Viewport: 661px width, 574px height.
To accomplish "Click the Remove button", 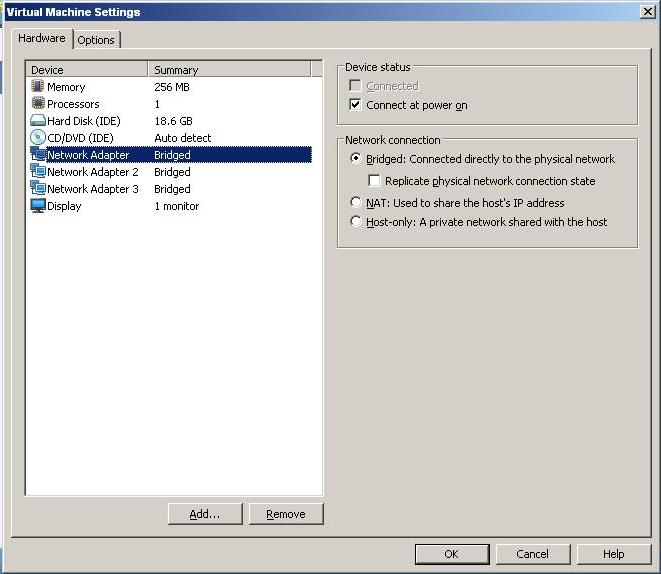I will coord(286,514).
